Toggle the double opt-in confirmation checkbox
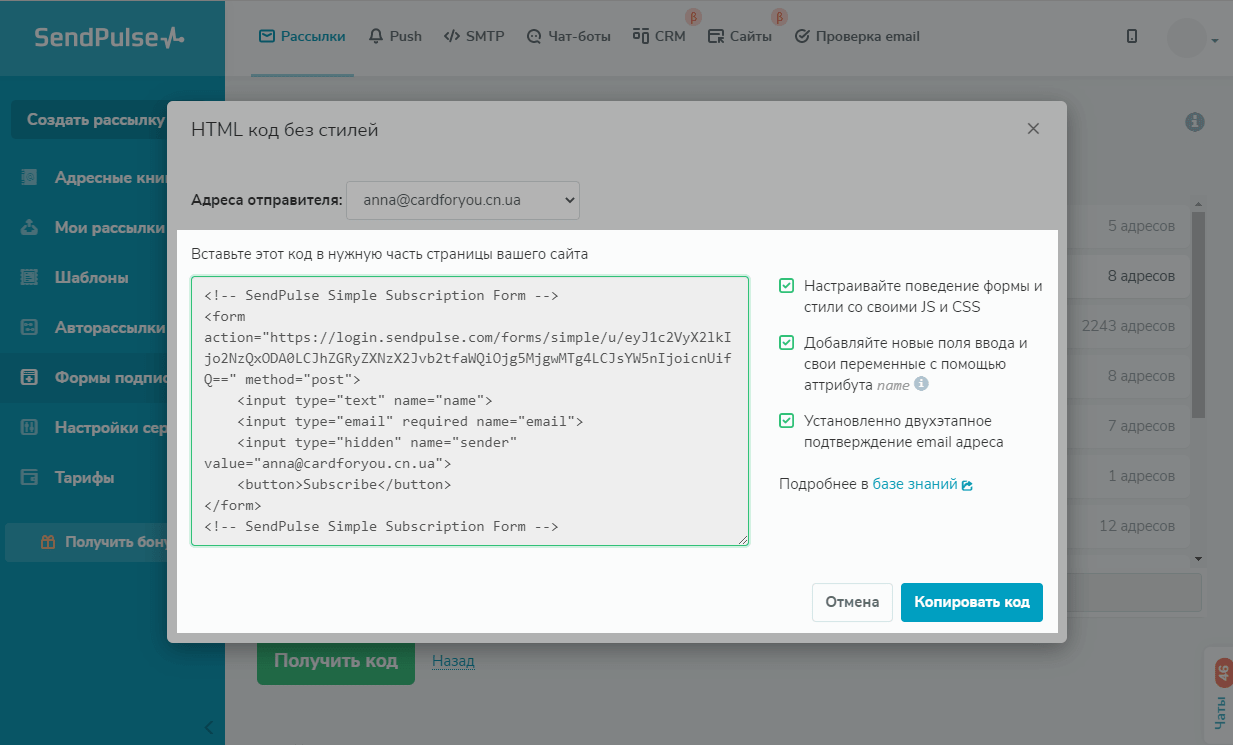1233x745 pixels. (x=787, y=421)
